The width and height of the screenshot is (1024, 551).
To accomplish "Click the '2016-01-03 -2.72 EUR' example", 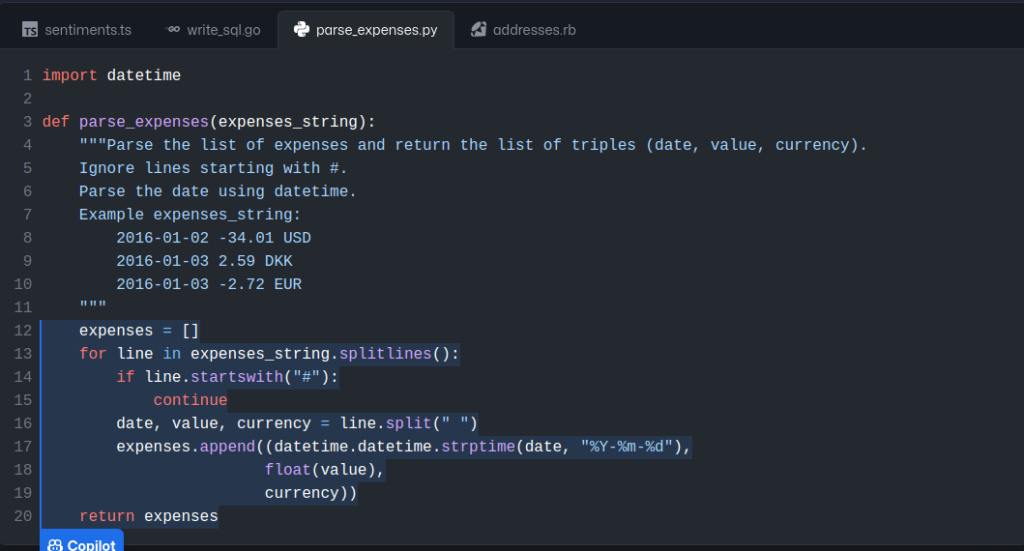I will (209, 285).
